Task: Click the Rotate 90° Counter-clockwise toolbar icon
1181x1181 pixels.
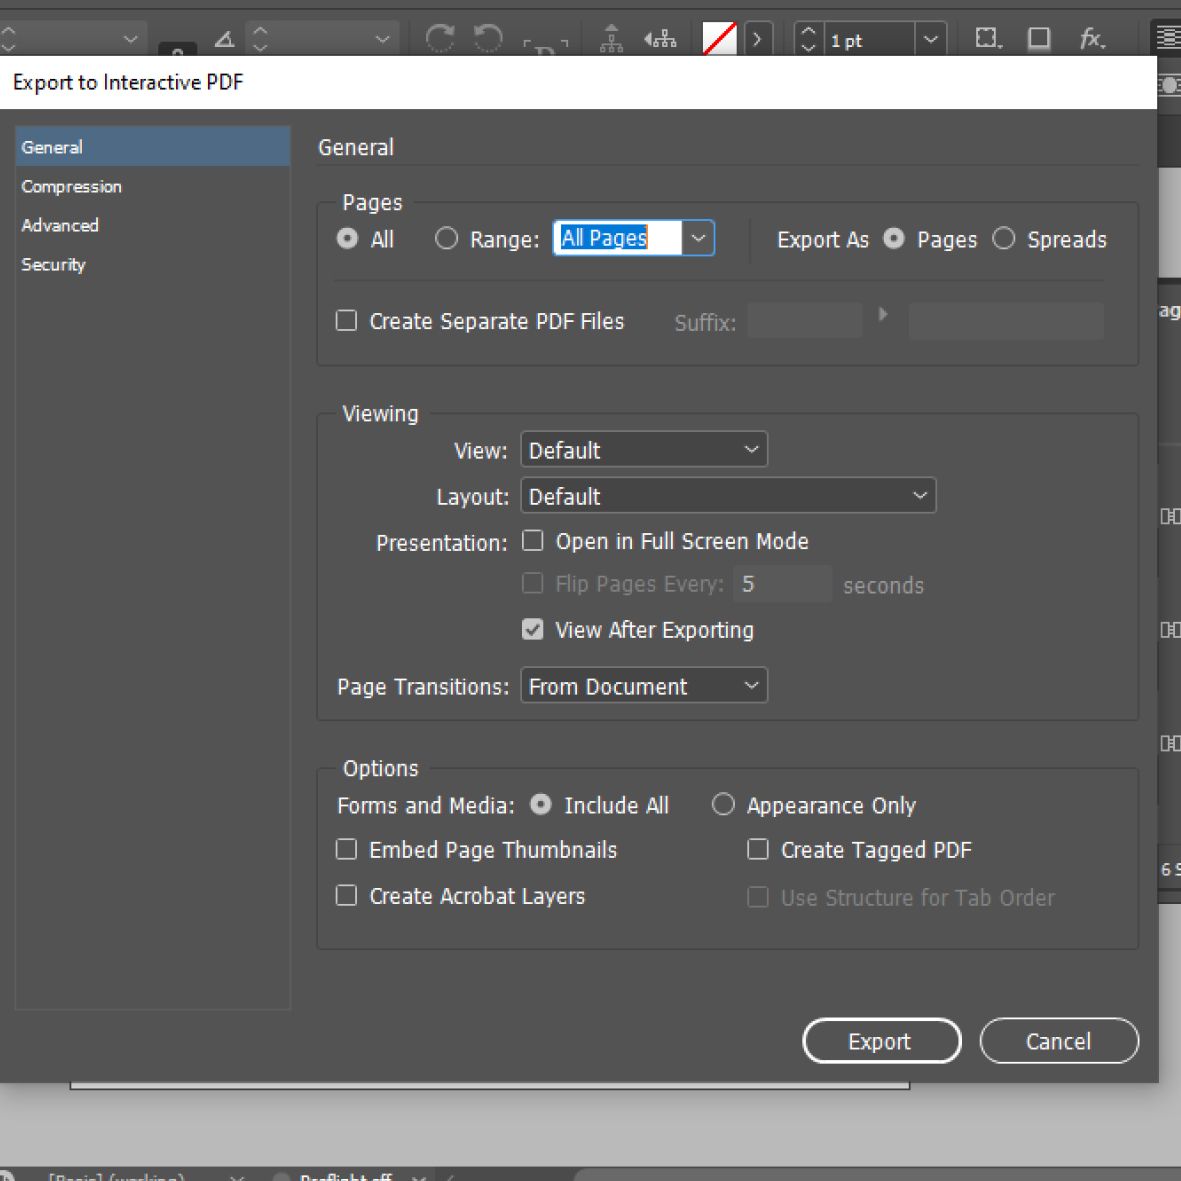Action: pyautogui.click(x=488, y=38)
